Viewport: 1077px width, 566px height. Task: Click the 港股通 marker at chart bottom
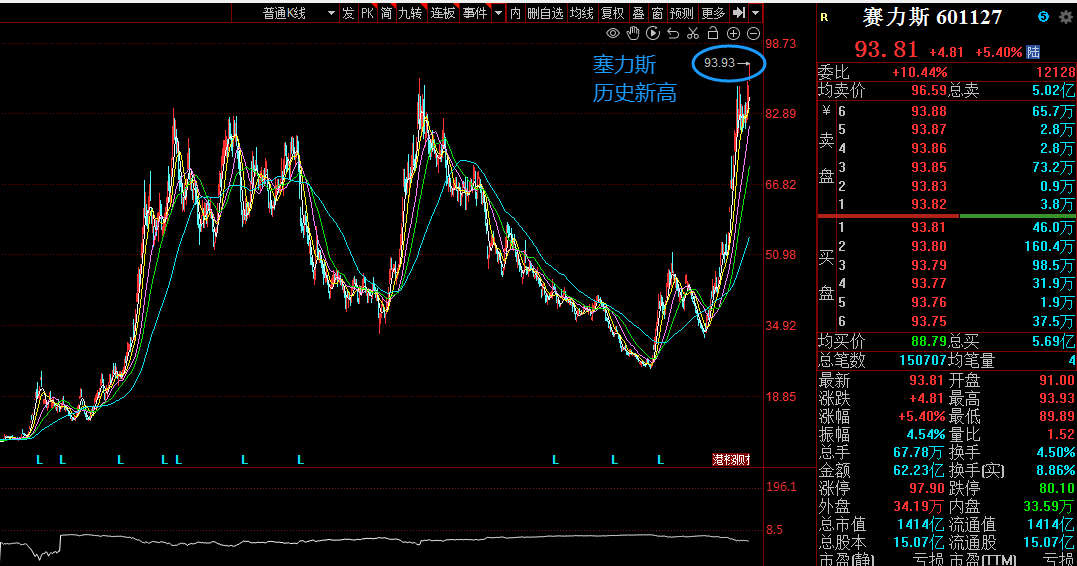(x=731, y=460)
